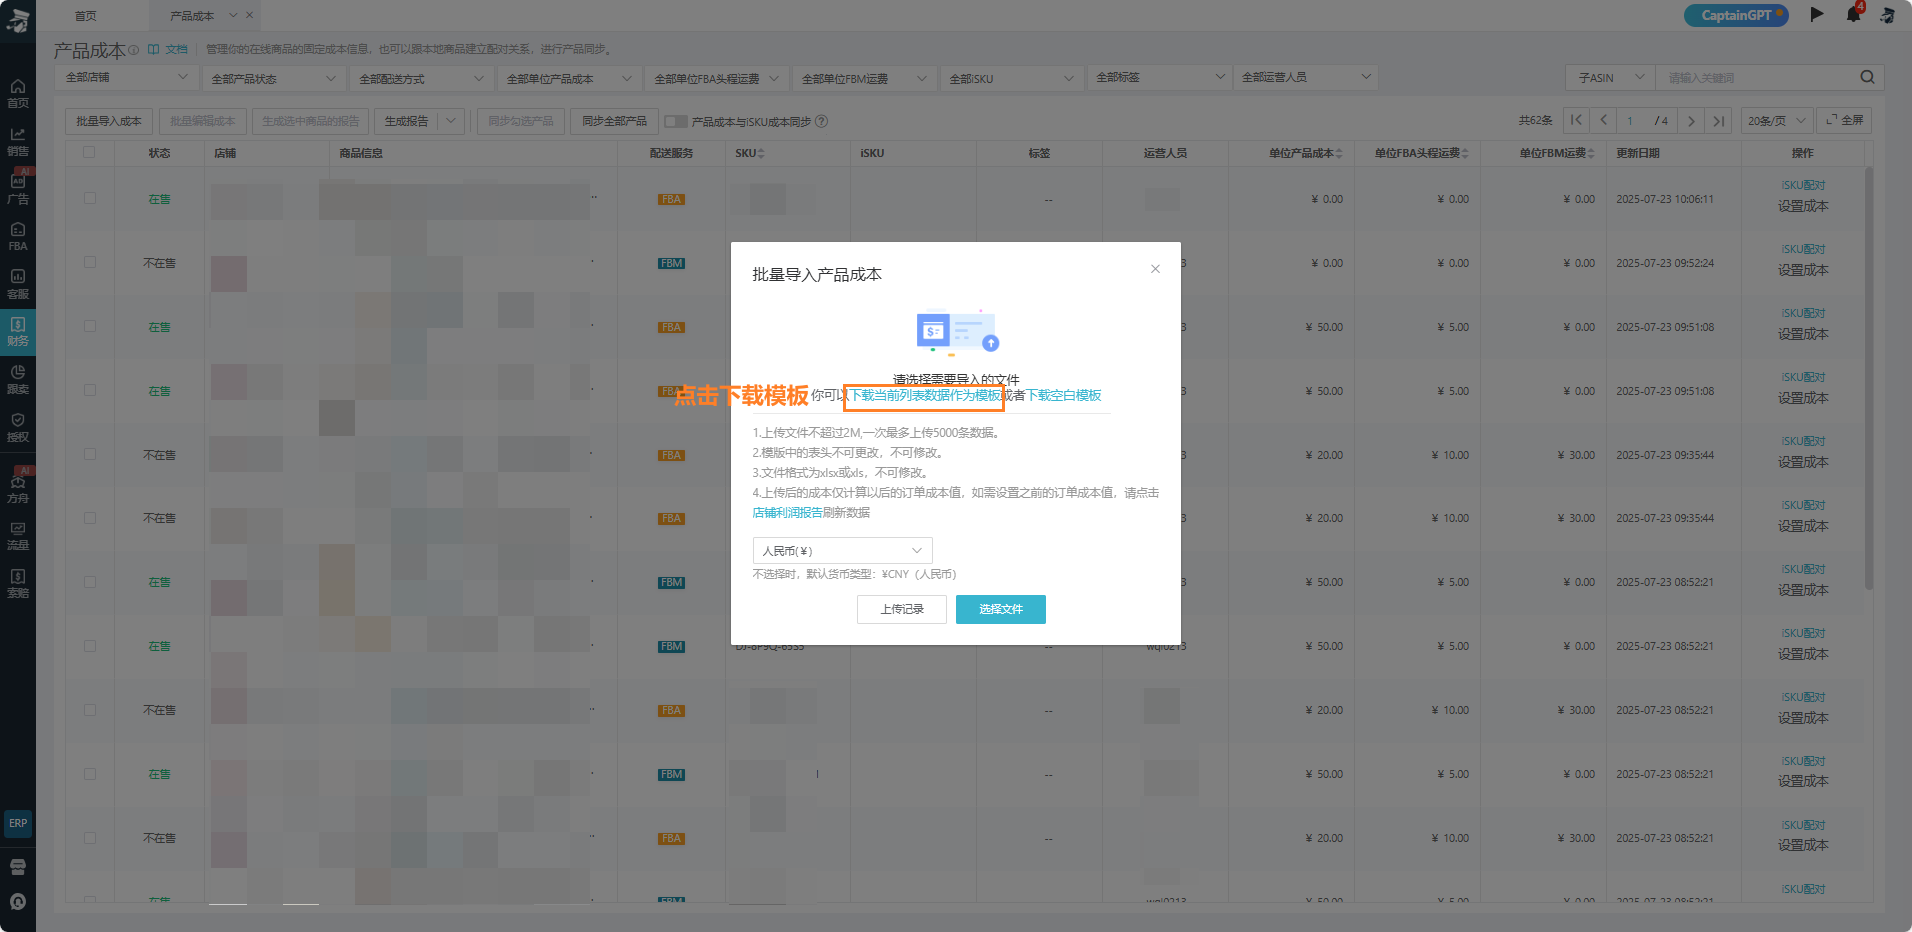This screenshot has height=932, width=1912.
Task: Toggle 产品成本与iSKU成本同步 switch
Action: point(676,121)
